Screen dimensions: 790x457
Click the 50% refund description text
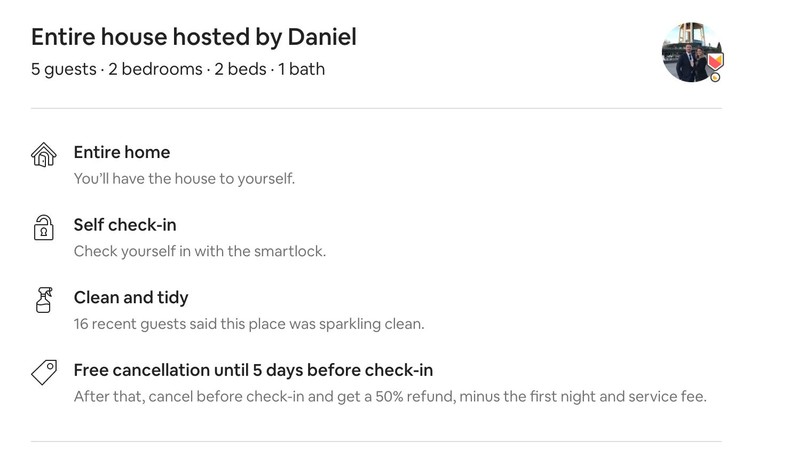[x=390, y=397]
